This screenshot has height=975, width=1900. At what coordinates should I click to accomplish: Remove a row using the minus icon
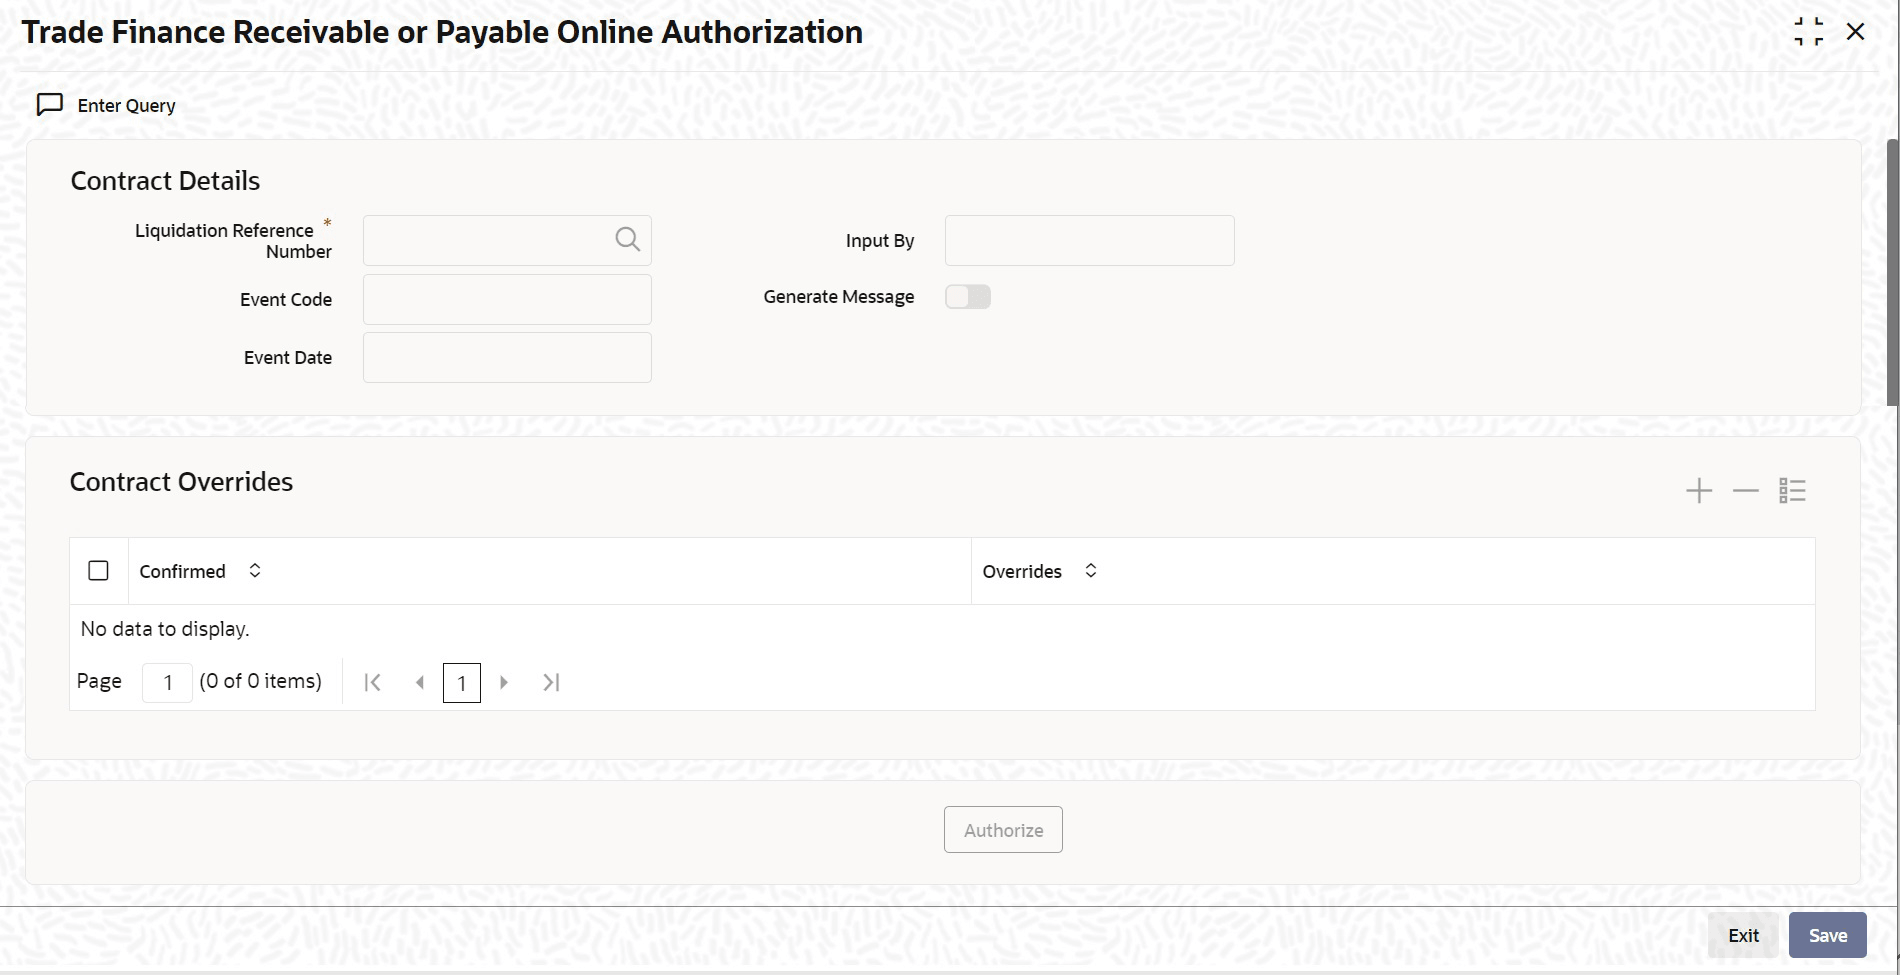click(x=1745, y=490)
